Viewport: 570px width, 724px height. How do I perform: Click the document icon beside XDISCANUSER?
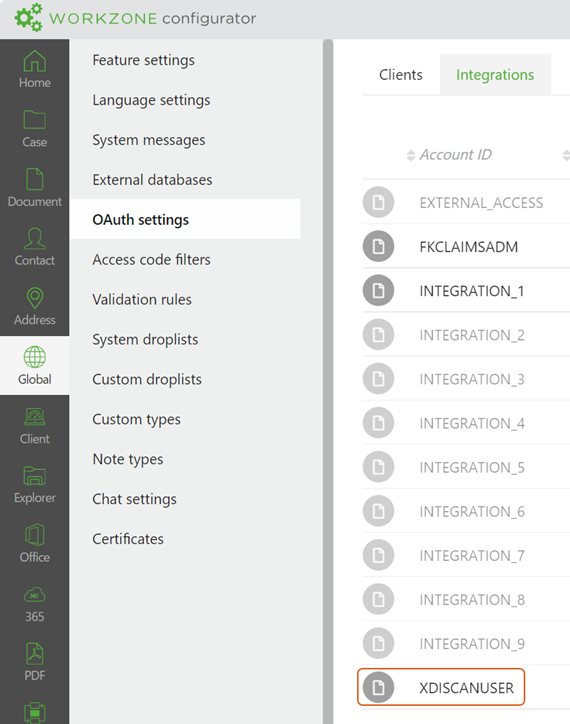[x=378, y=688]
